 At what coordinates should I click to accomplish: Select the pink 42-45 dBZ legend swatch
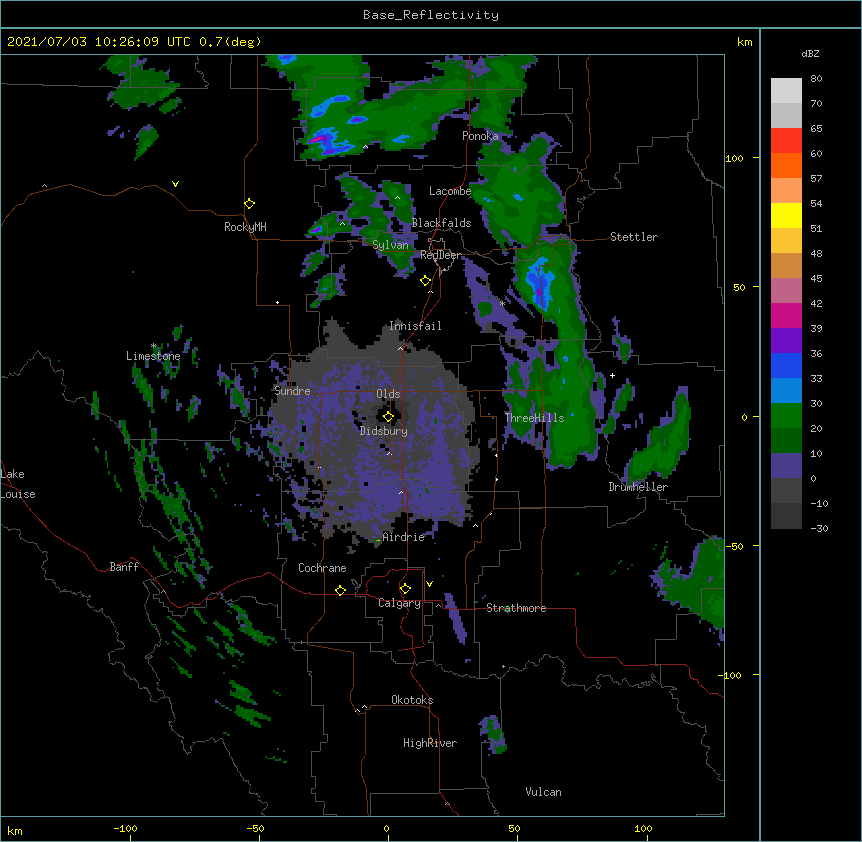[786, 290]
